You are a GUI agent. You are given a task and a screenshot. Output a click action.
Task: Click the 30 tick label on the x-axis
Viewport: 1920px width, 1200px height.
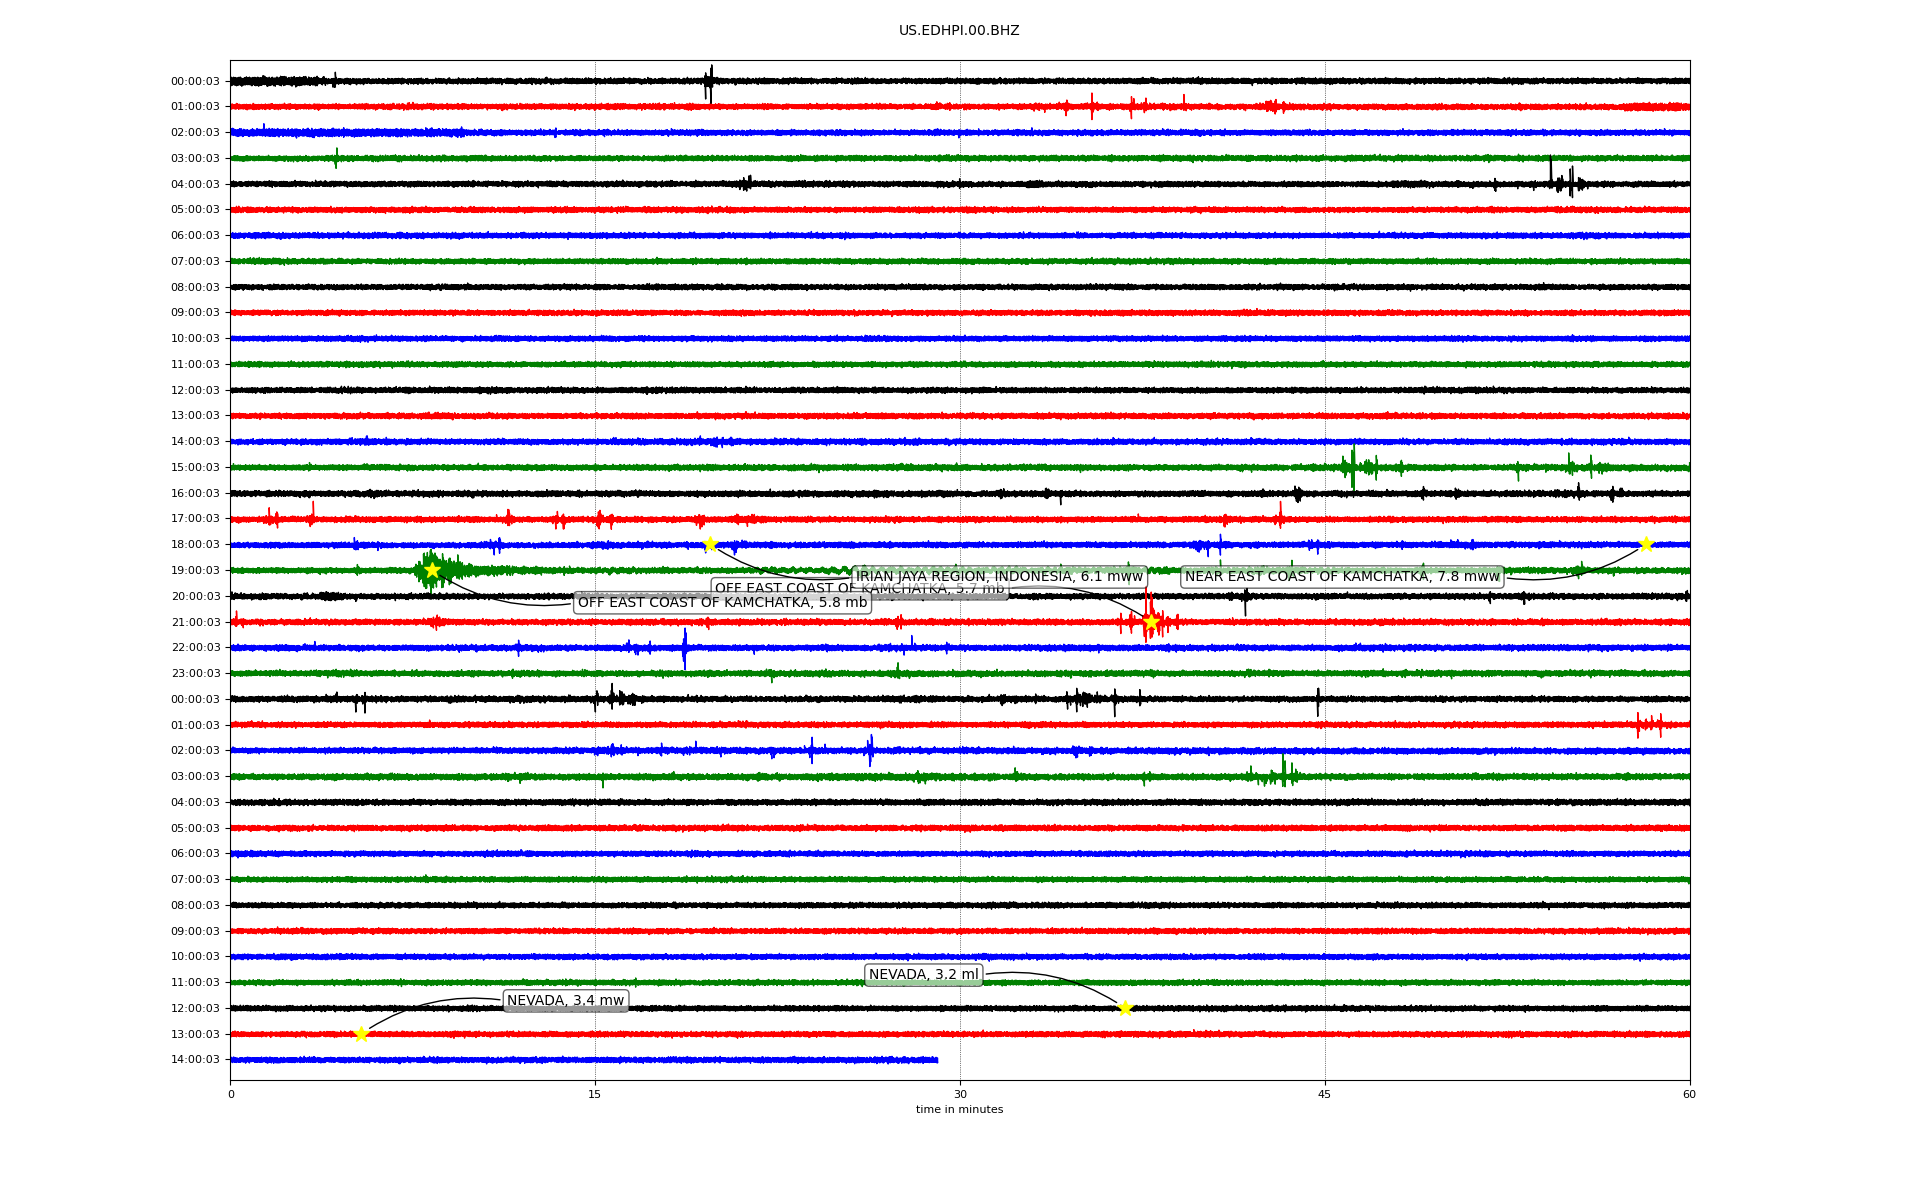(x=960, y=1094)
